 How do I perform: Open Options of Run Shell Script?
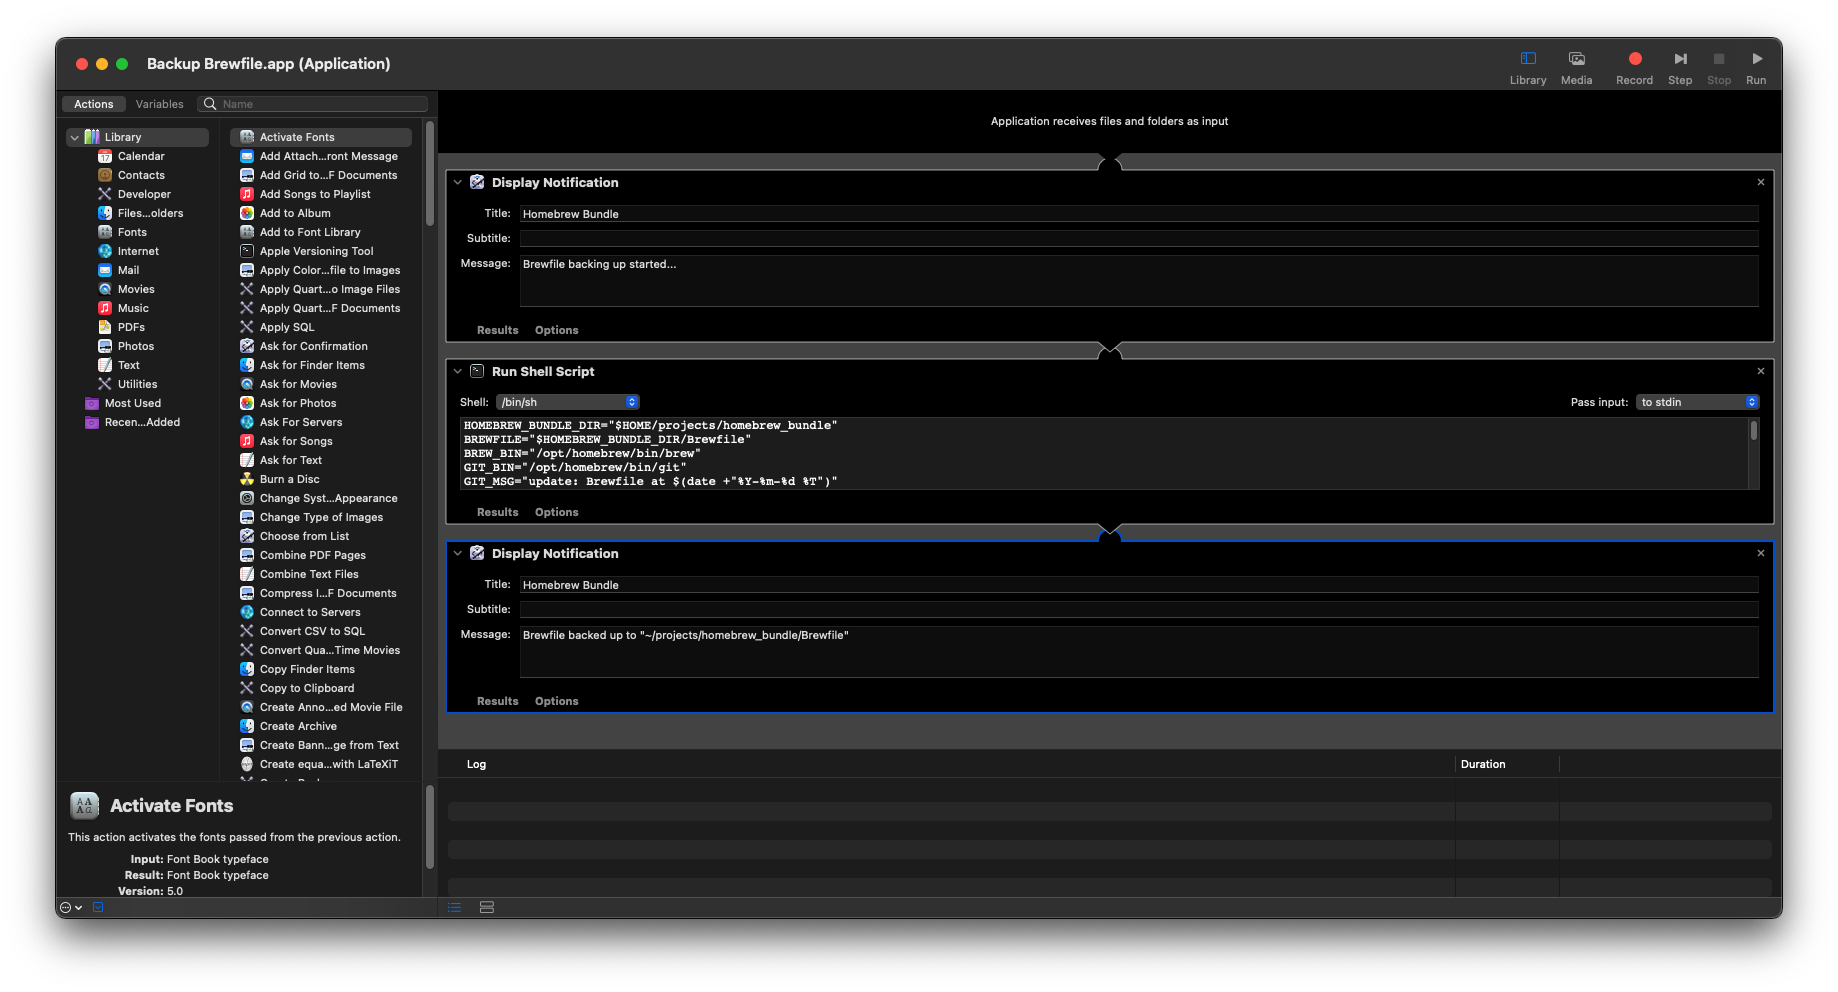(x=556, y=512)
